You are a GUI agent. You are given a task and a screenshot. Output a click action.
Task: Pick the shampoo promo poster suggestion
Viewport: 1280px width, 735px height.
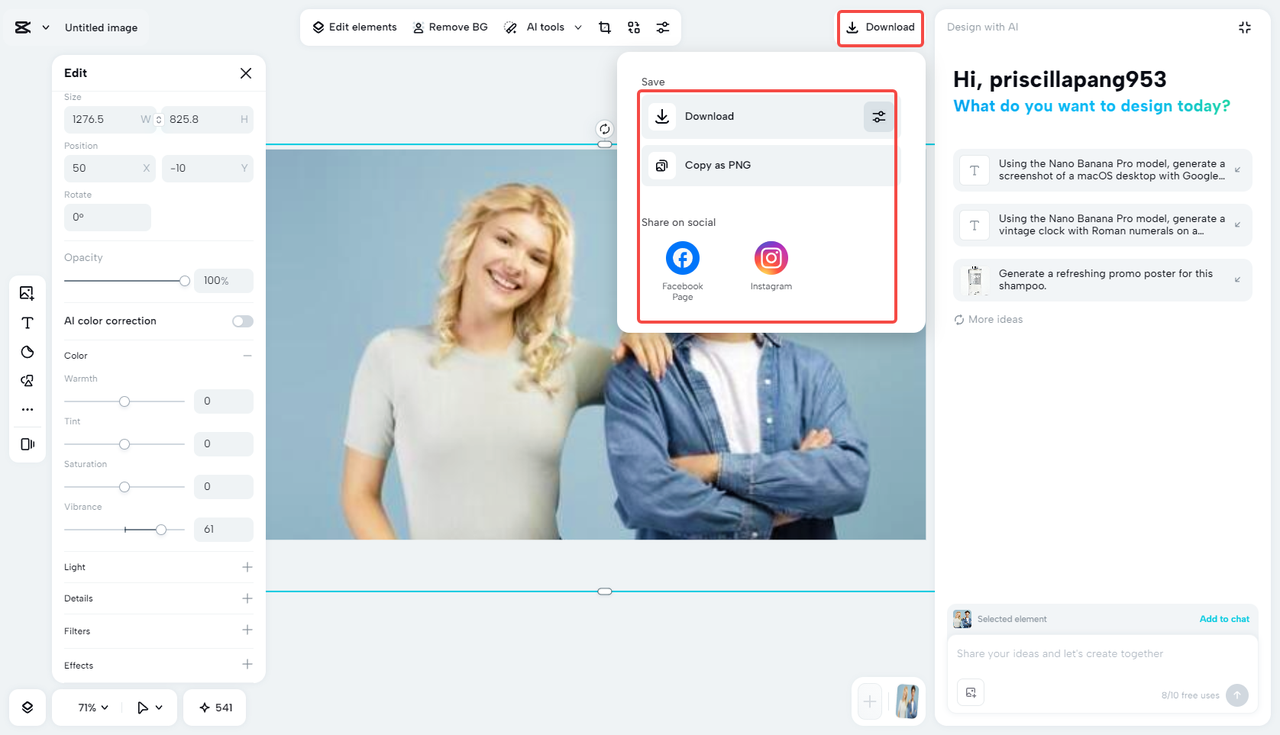click(x=1103, y=280)
